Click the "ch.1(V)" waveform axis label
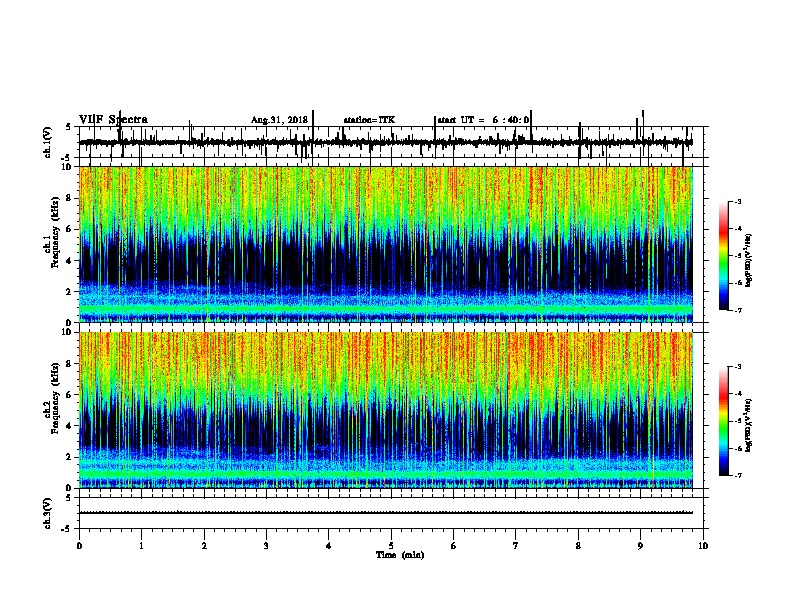 48,142
